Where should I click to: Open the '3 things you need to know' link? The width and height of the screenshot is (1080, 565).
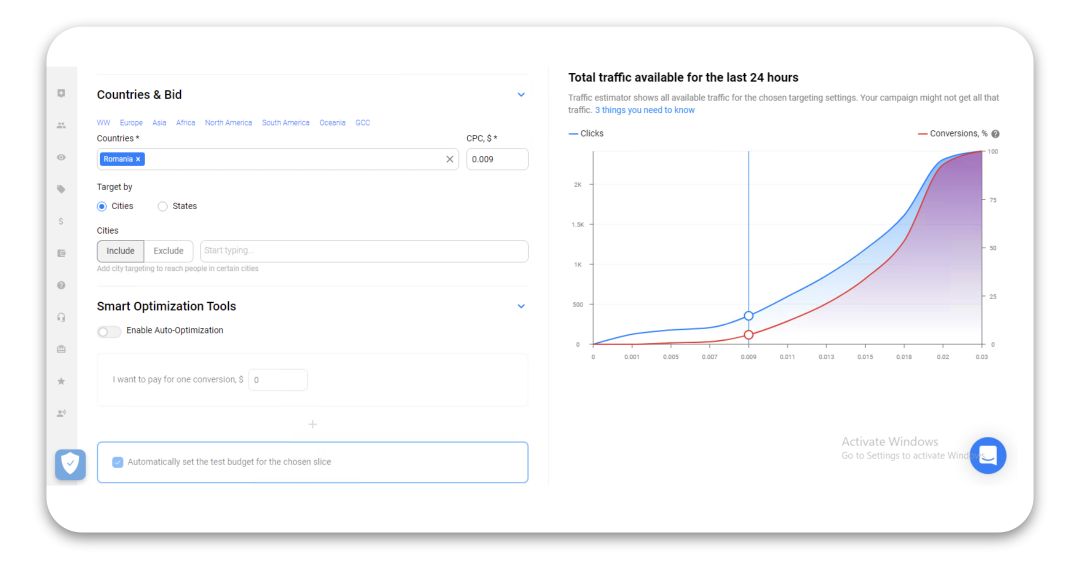coord(644,110)
